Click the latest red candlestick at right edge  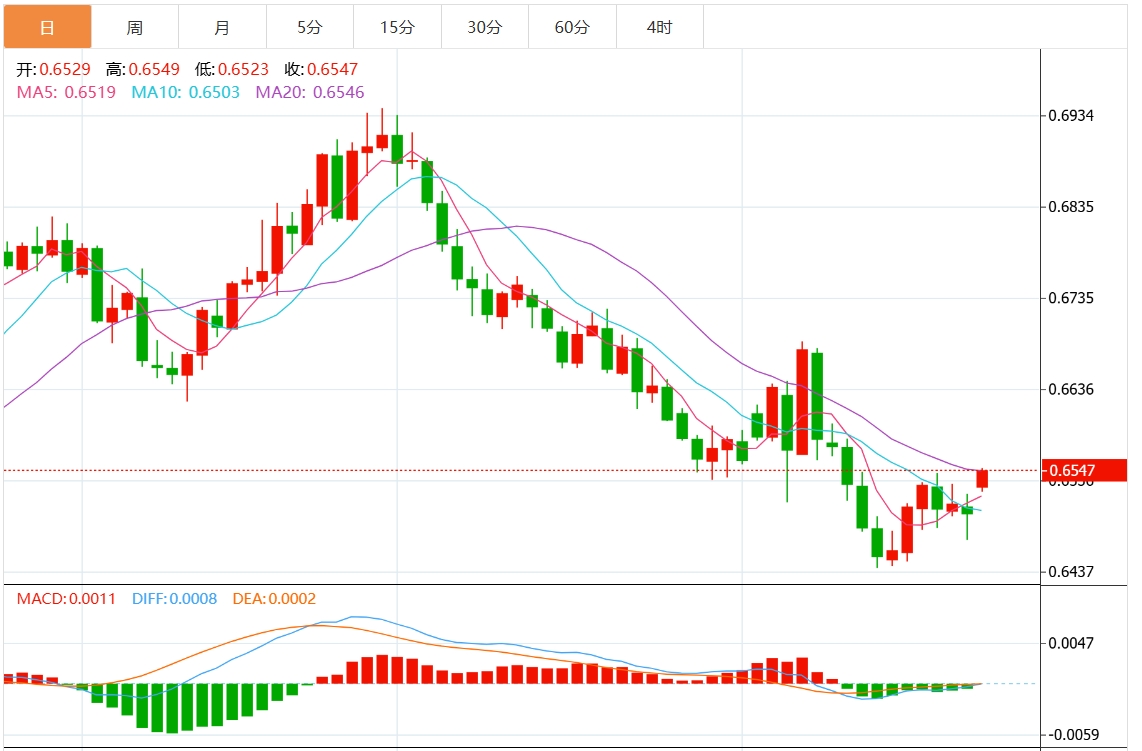982,479
